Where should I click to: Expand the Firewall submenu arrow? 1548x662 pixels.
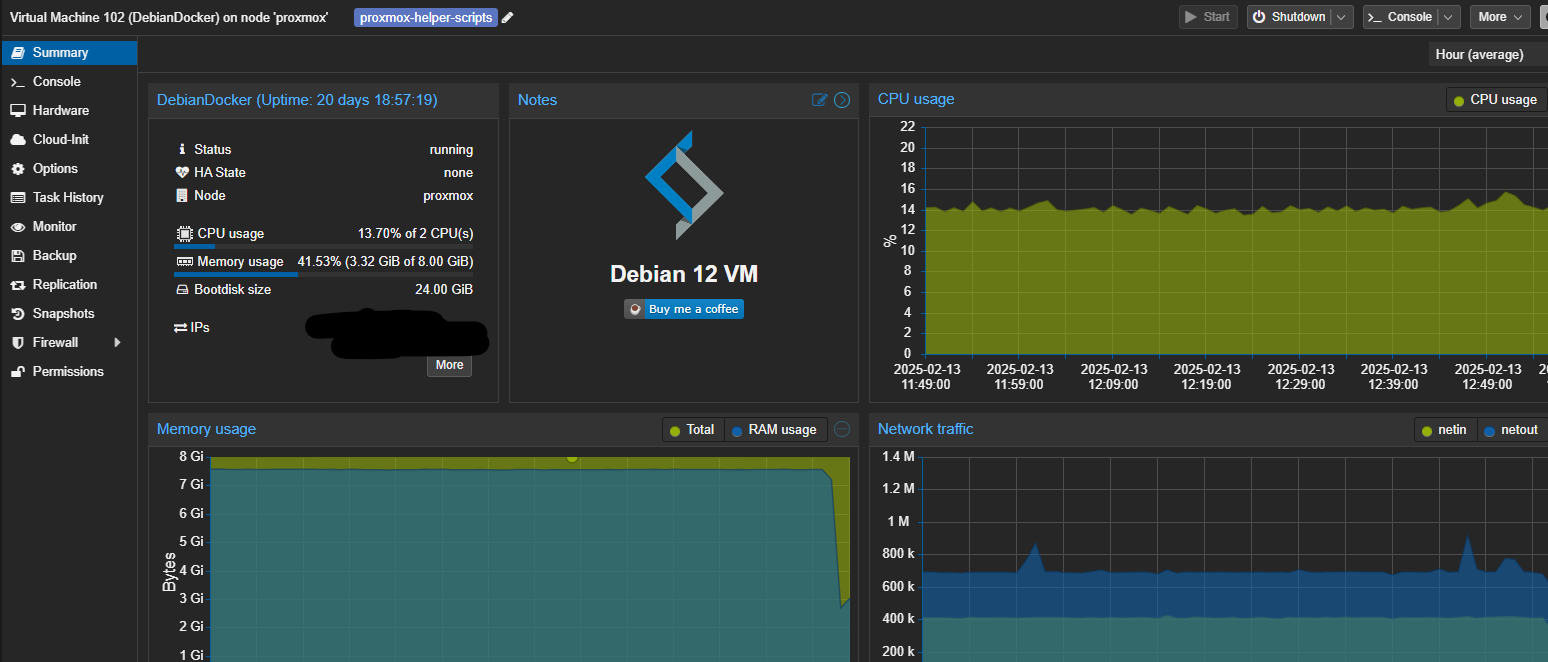point(118,343)
